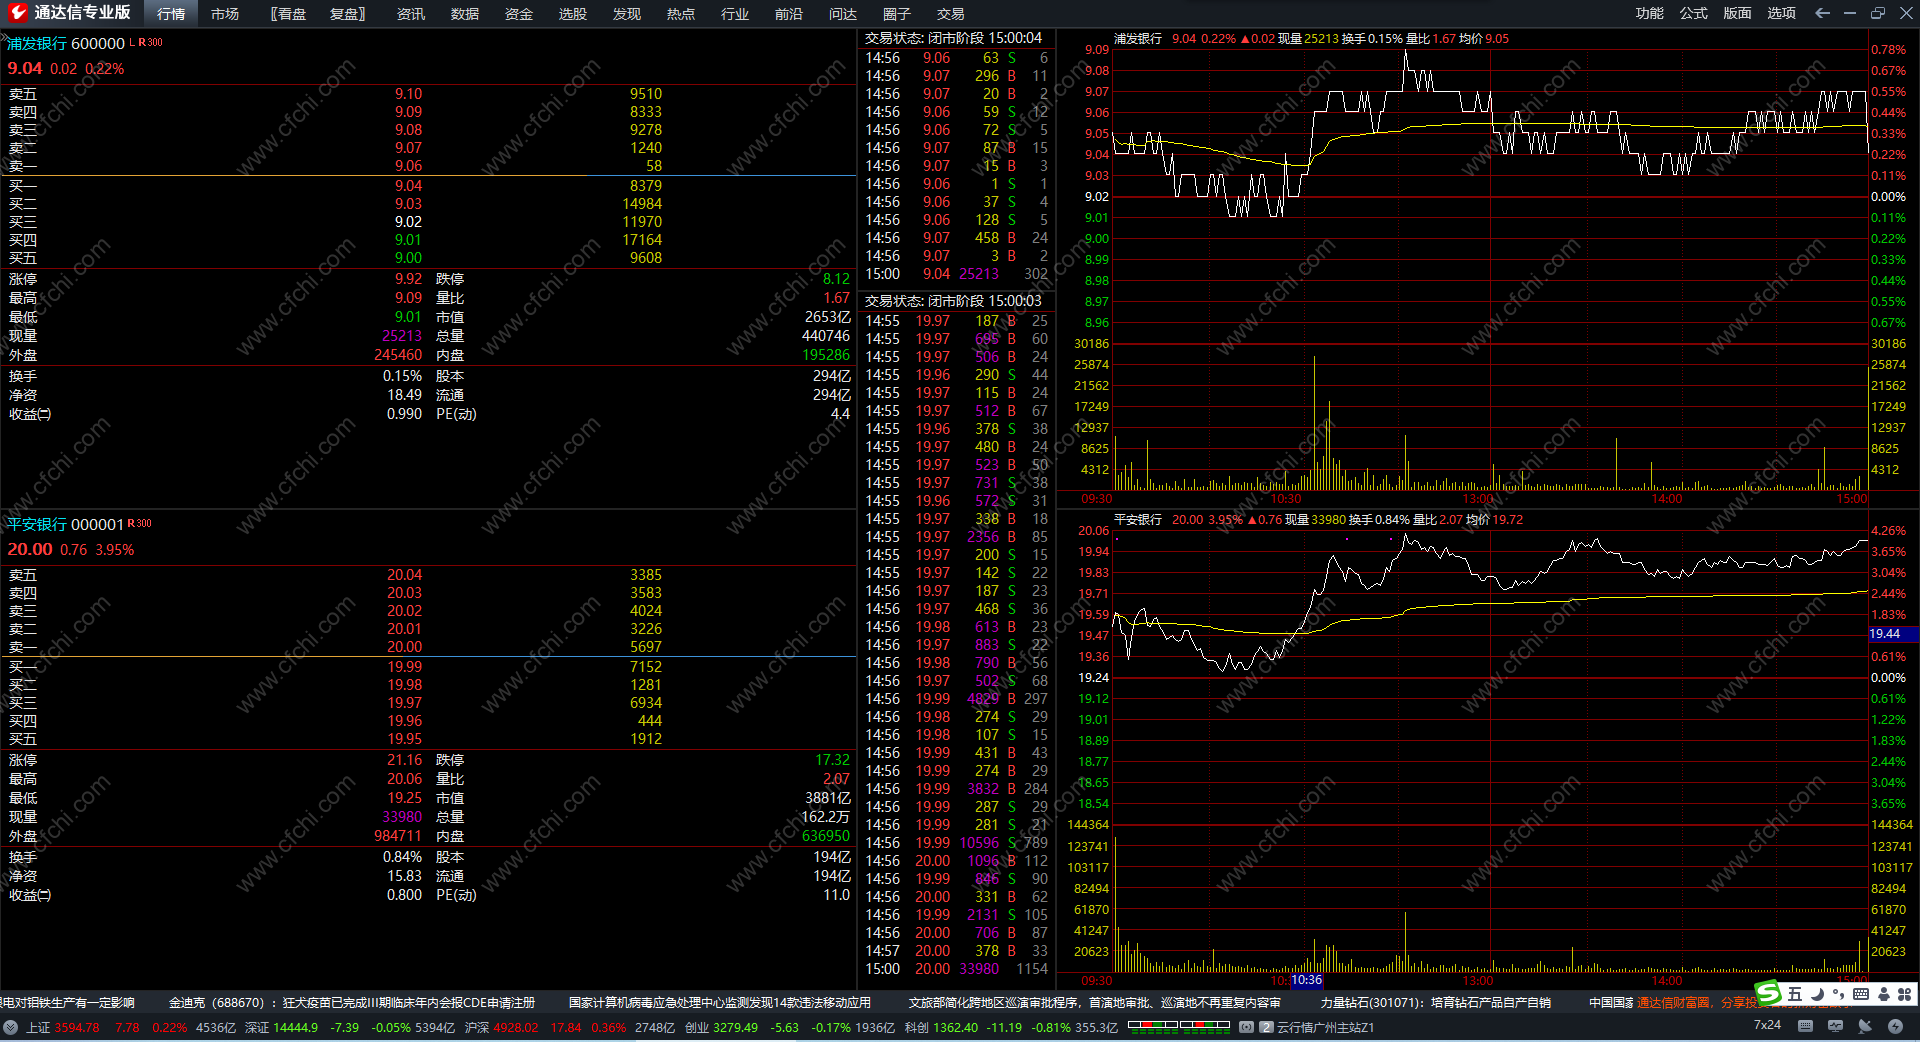Image resolution: width=1920 pixels, height=1042 pixels.
Task: Open the 版面 dropdown menu
Action: 1738,13
